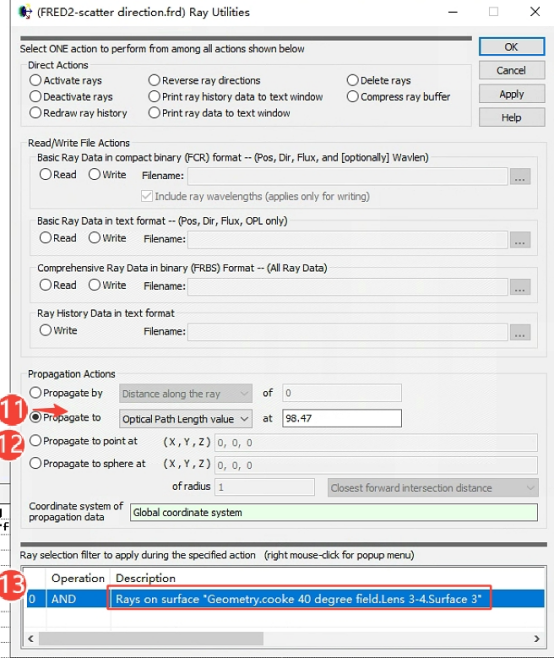Select Write for compact binary FCR format
This screenshot has width=554, height=658.
107,174
